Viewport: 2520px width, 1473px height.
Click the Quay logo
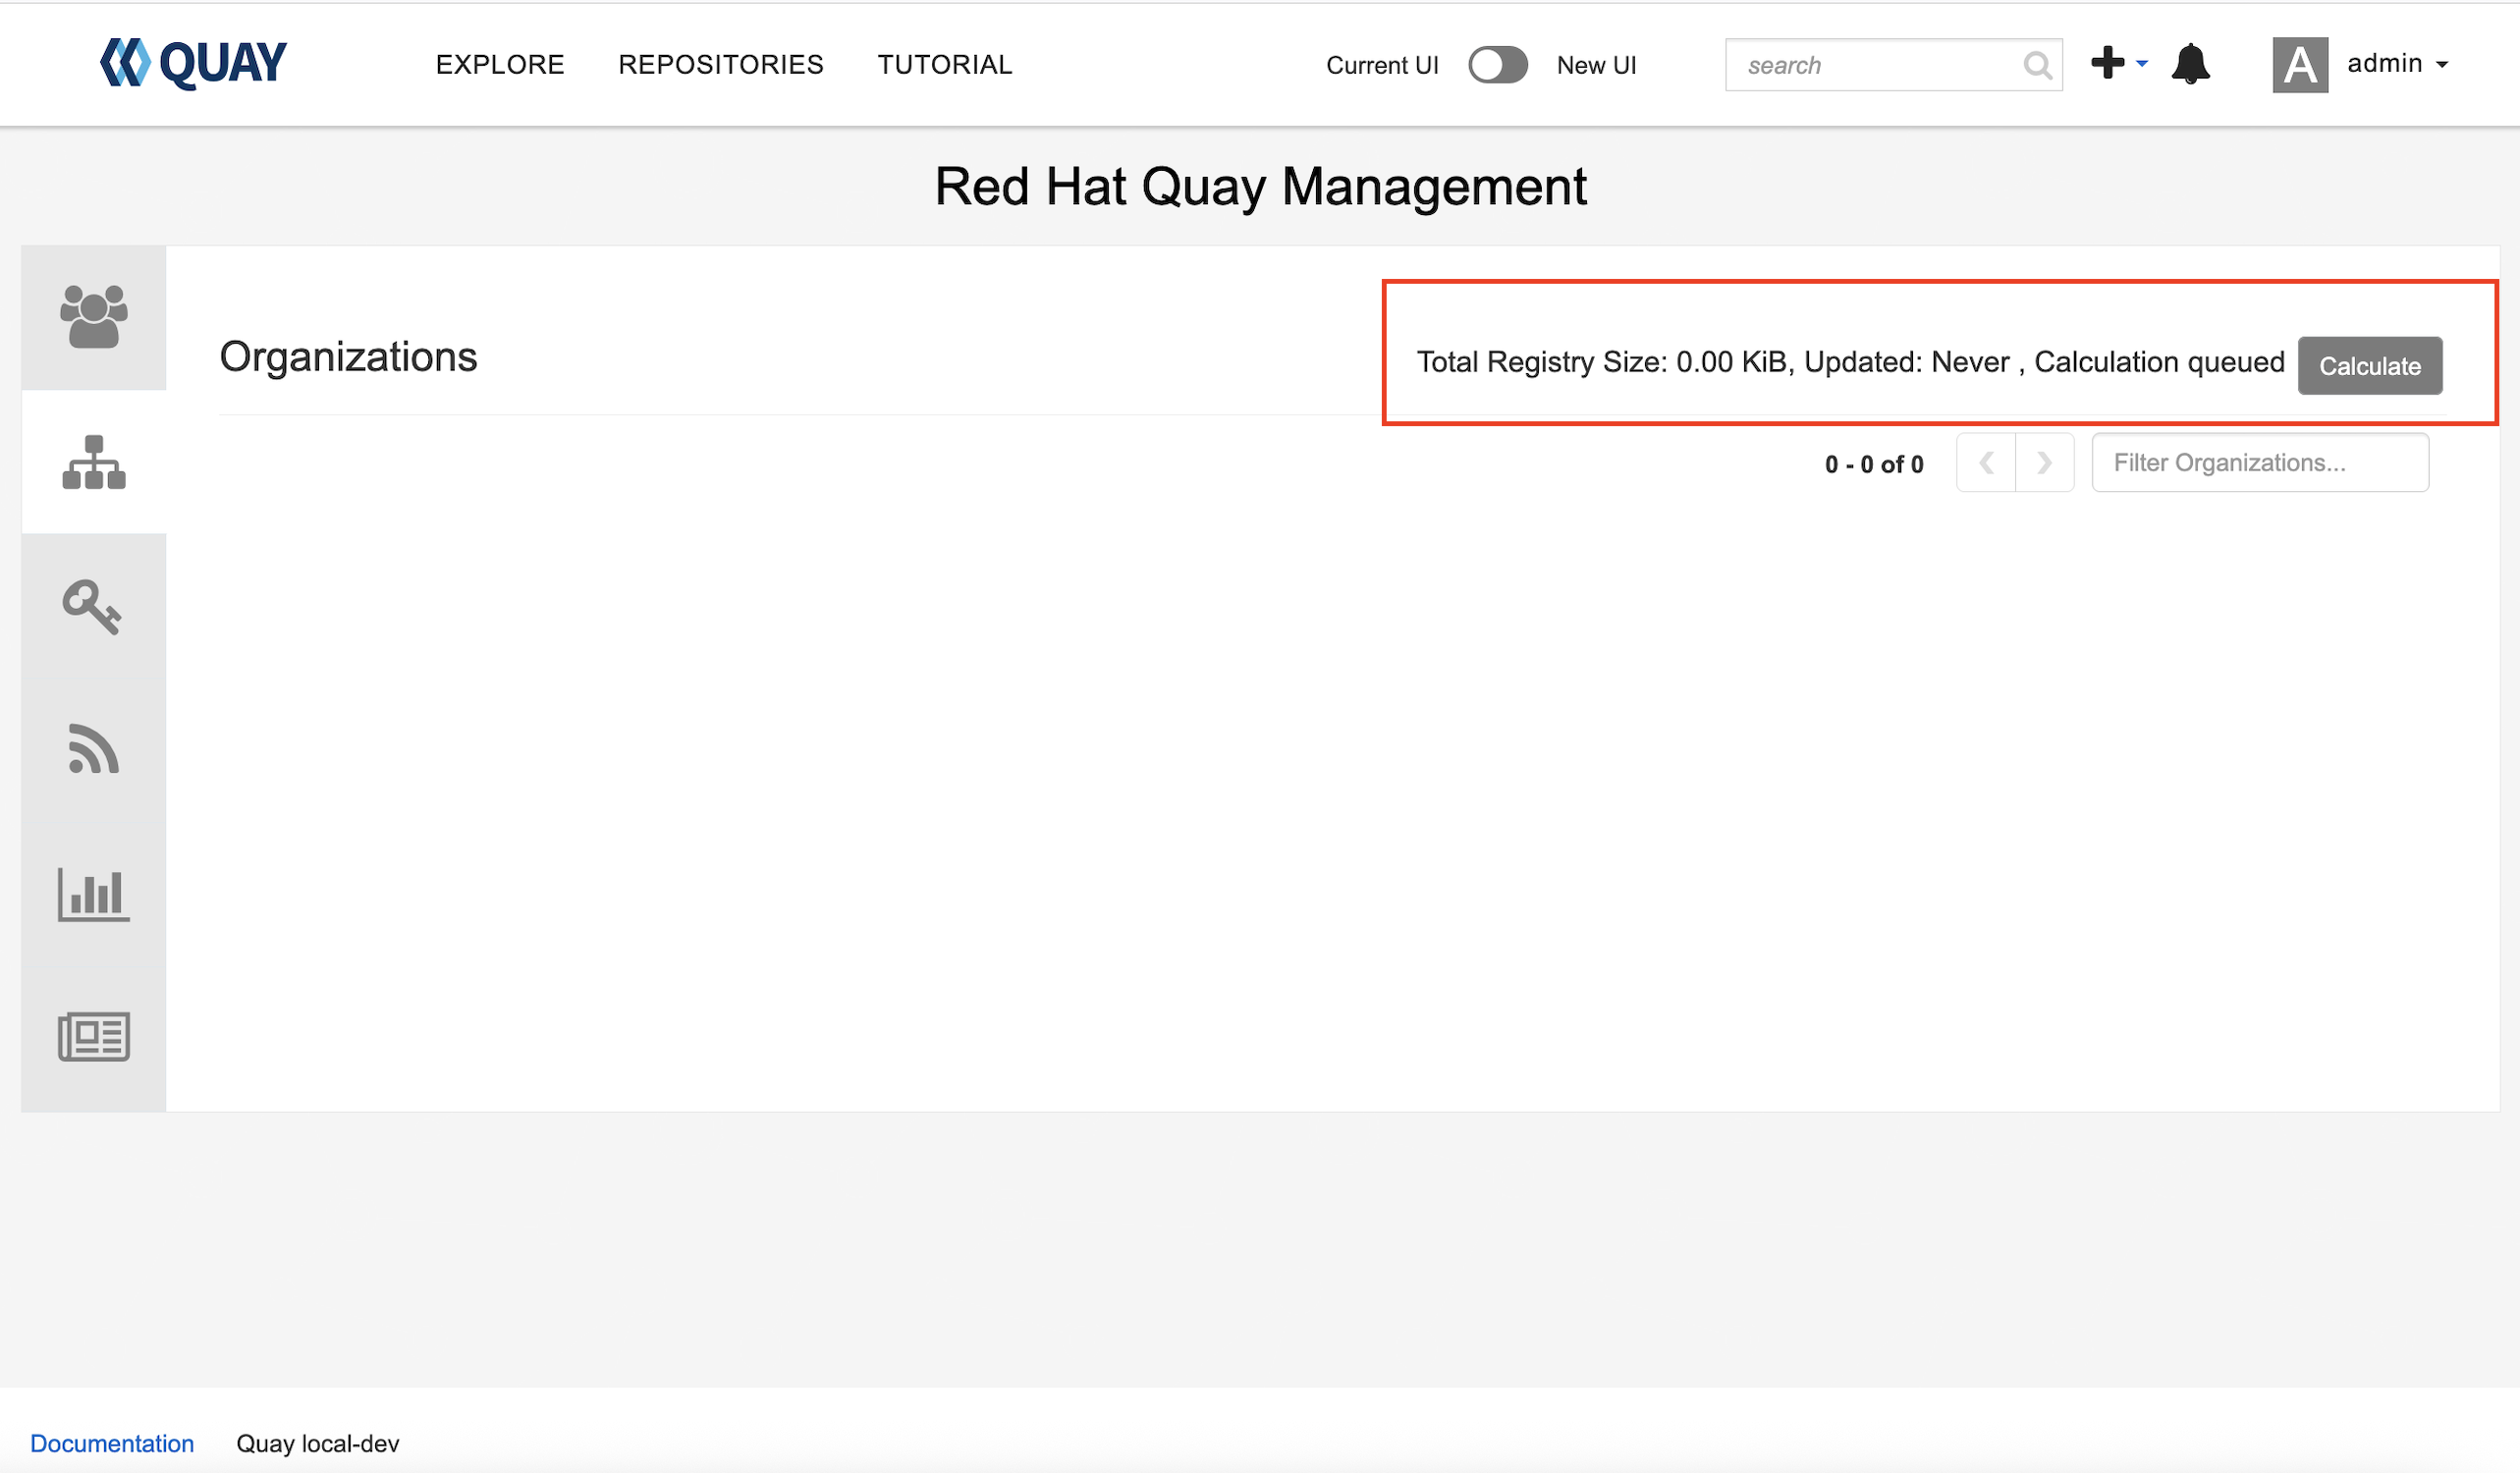[193, 64]
